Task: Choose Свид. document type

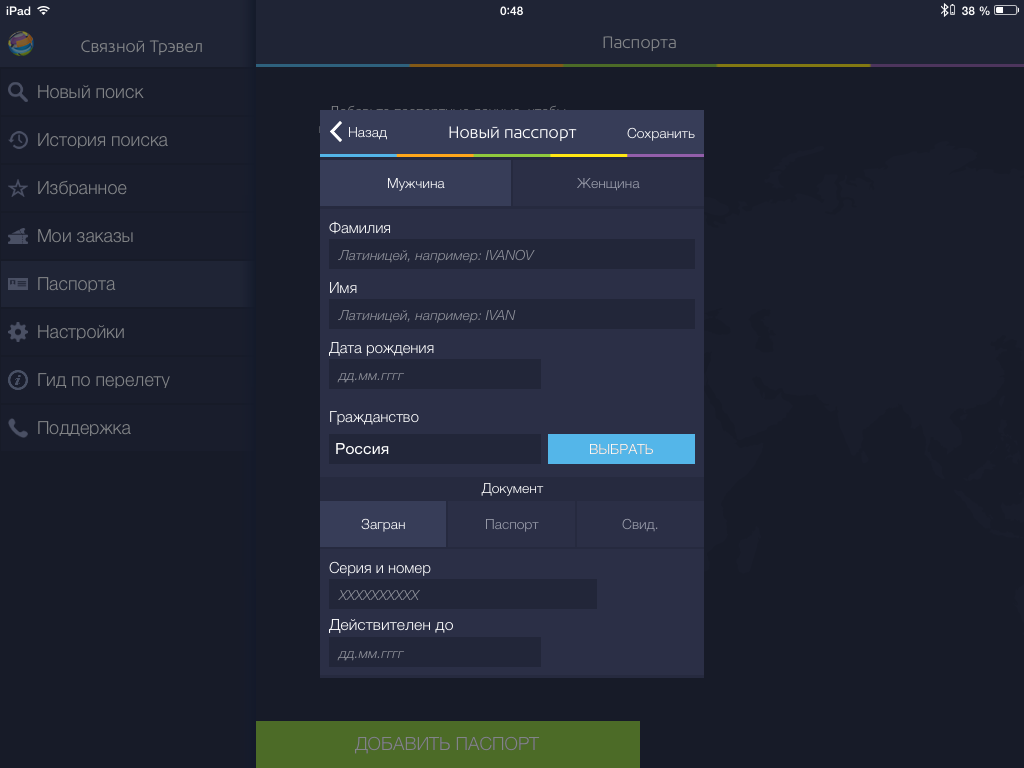Action: point(640,524)
